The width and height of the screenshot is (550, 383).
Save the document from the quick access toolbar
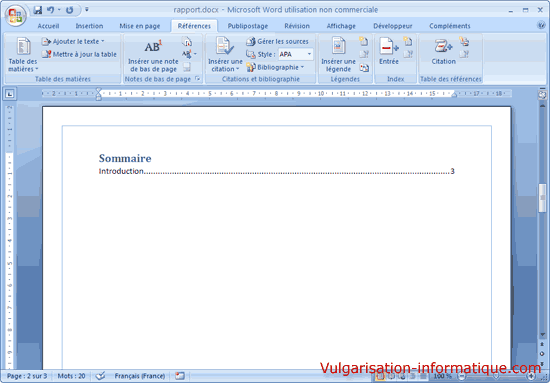point(38,10)
